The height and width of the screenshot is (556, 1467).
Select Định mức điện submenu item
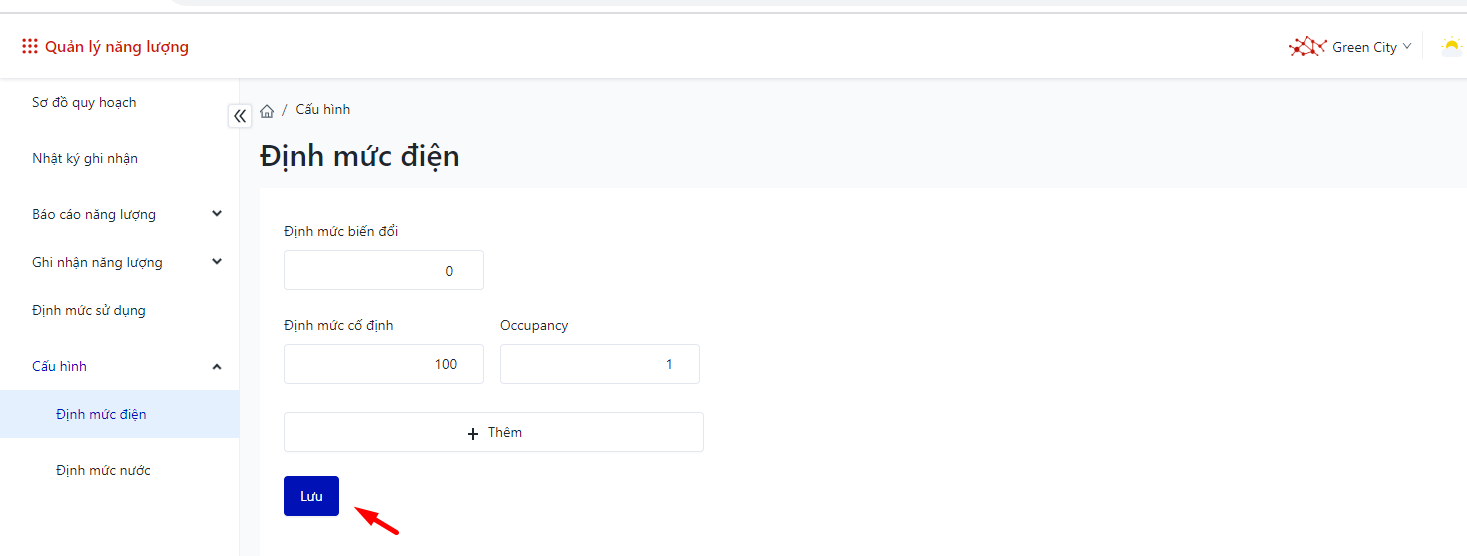(101, 414)
